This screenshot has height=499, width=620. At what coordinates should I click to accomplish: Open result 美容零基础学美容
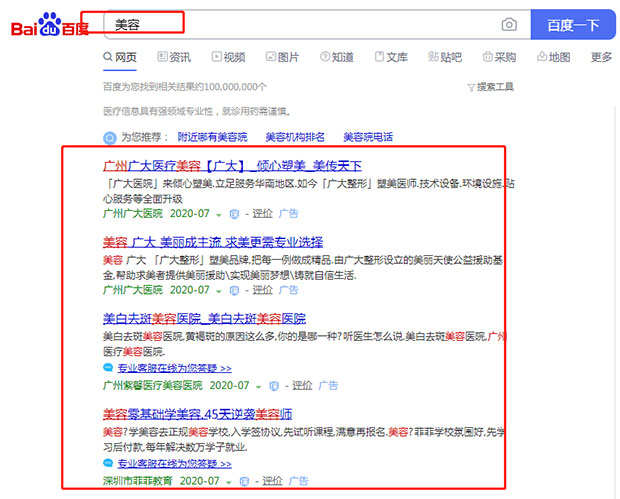pos(198,414)
